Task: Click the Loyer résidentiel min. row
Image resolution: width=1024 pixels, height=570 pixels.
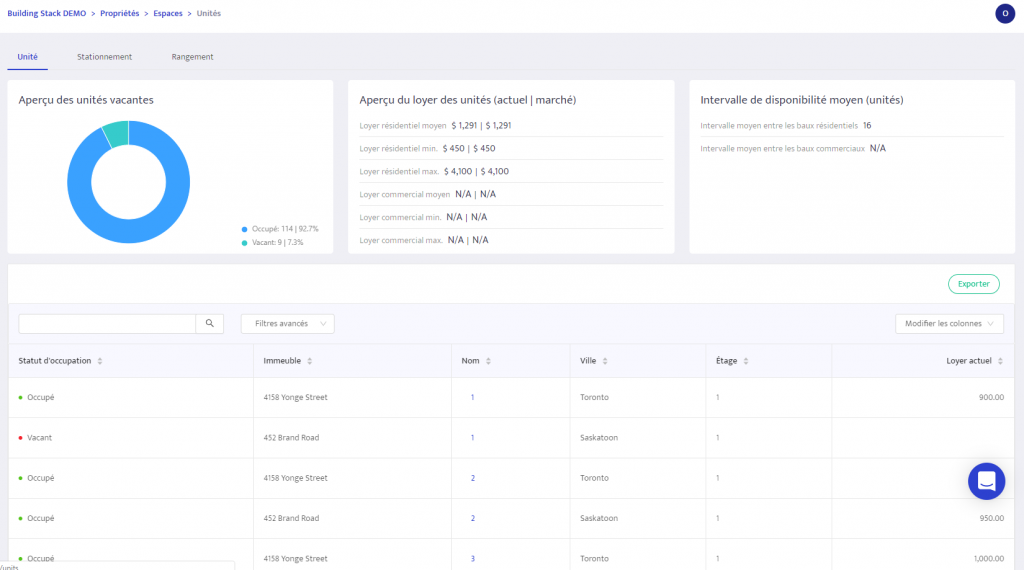Action: 511,148
